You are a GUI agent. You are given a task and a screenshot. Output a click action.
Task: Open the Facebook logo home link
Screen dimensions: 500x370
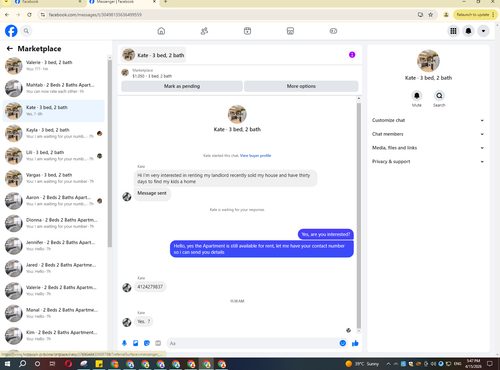pyautogui.click(x=11, y=31)
